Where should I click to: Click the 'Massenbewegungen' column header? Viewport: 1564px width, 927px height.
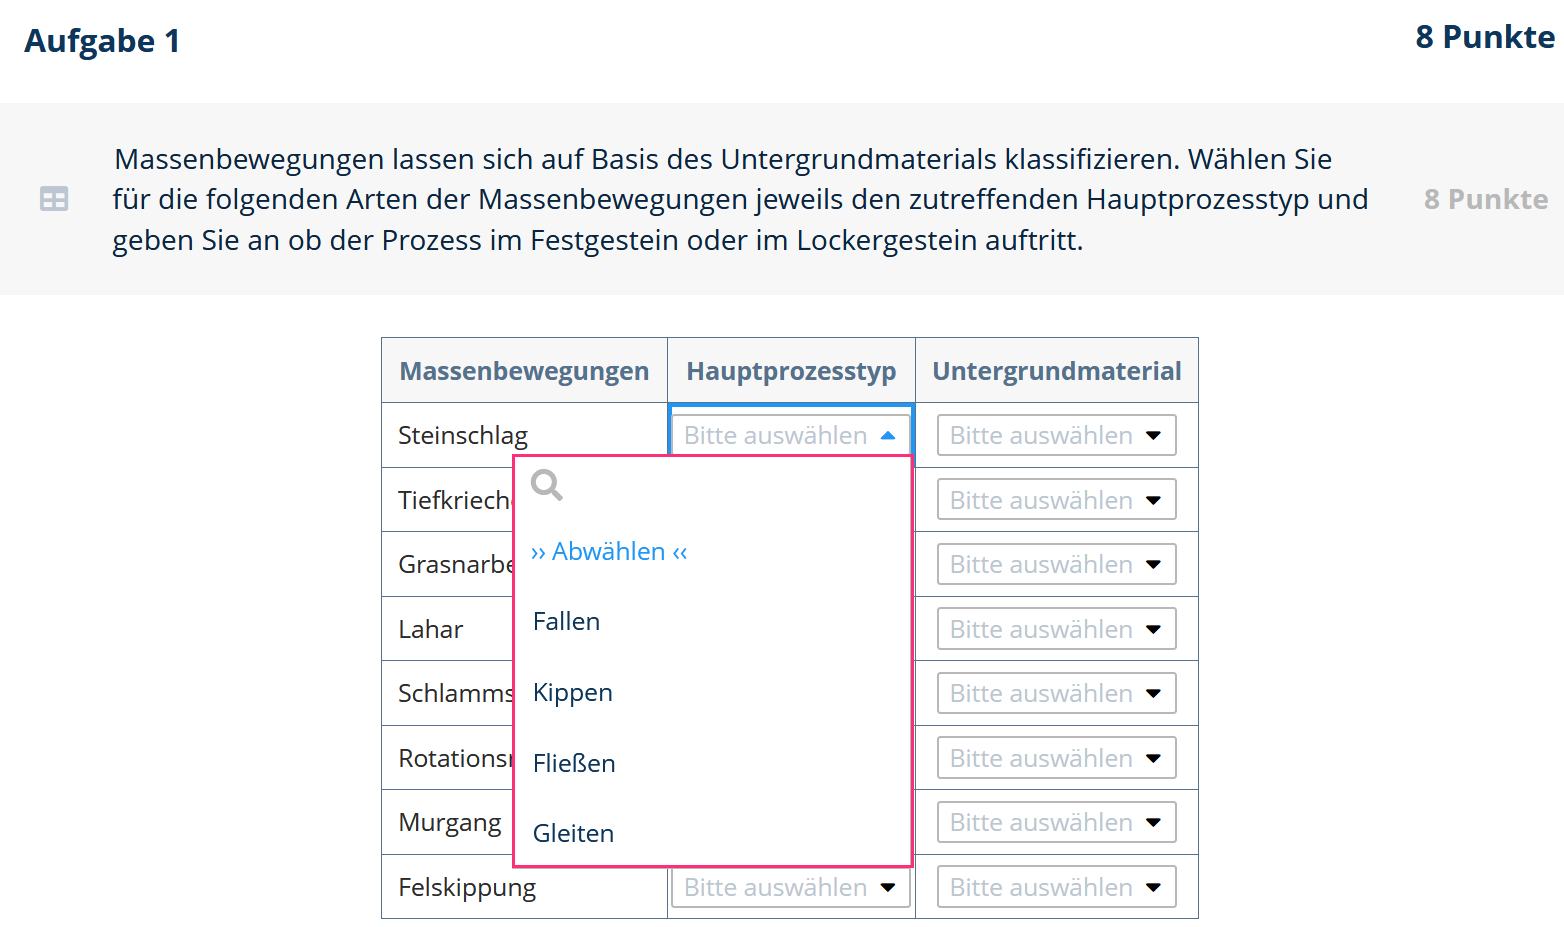pos(524,371)
